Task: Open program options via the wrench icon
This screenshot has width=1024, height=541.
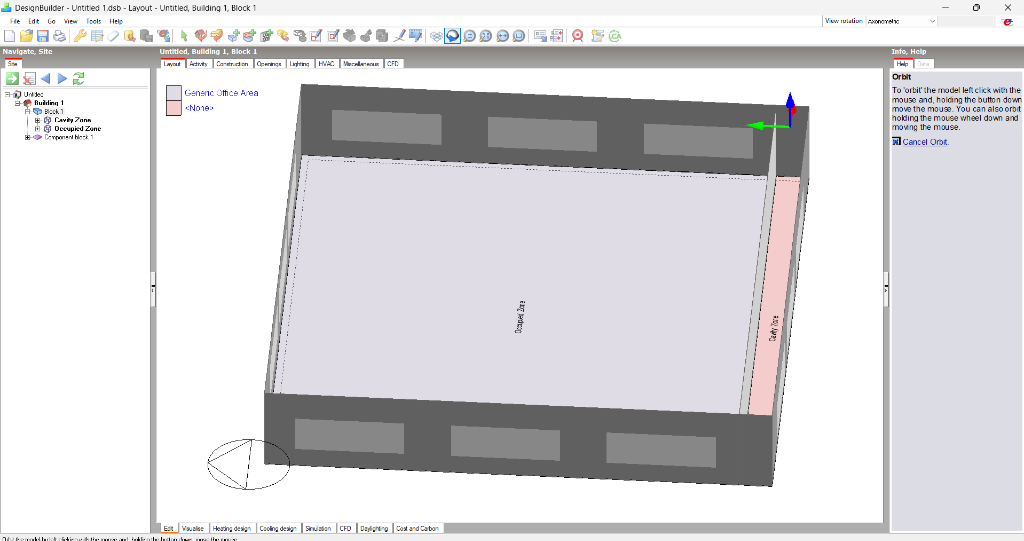Action: coord(80,36)
